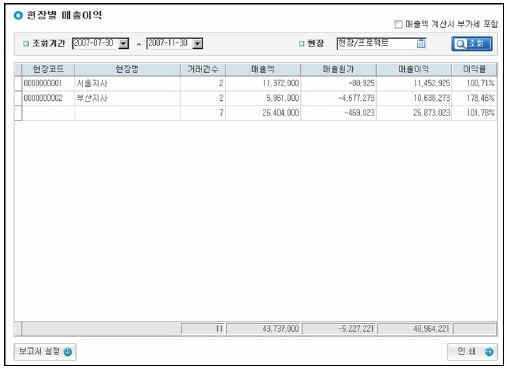Click site code 0000000002 cell
This screenshot has width=507, height=369.
click(48, 98)
